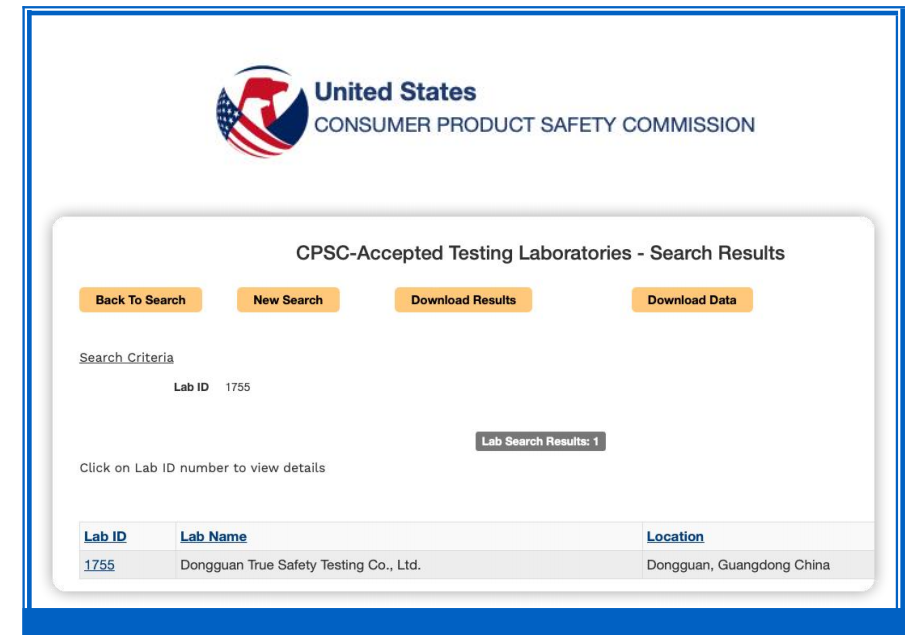Image resolution: width=916 pixels, height=635 pixels.
Task: Start a New Search
Action: (x=288, y=300)
